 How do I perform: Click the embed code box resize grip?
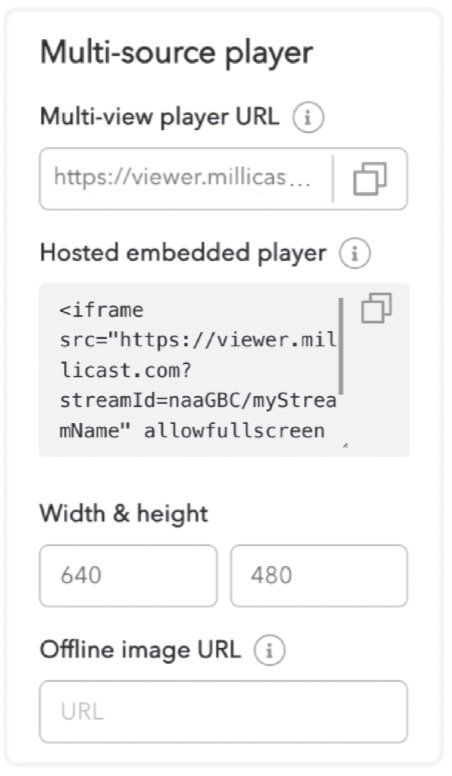[x=345, y=446]
